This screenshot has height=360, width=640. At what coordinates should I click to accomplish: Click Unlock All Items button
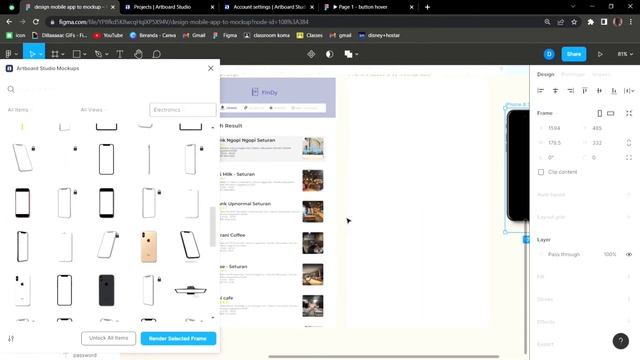coord(109,338)
